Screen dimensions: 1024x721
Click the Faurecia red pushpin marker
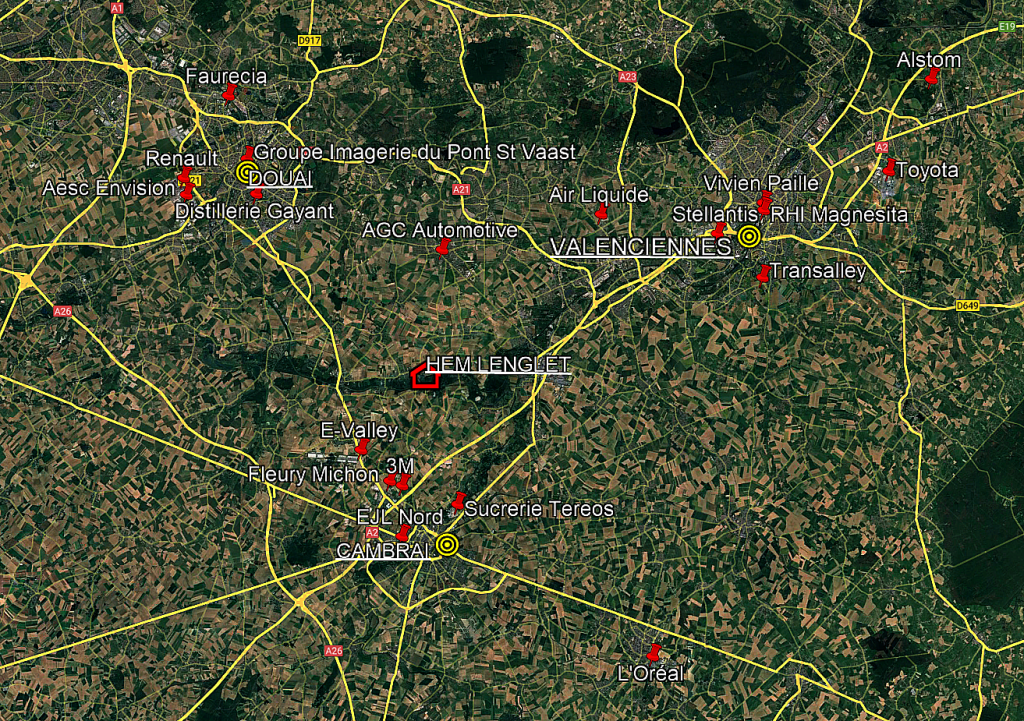click(x=229, y=93)
